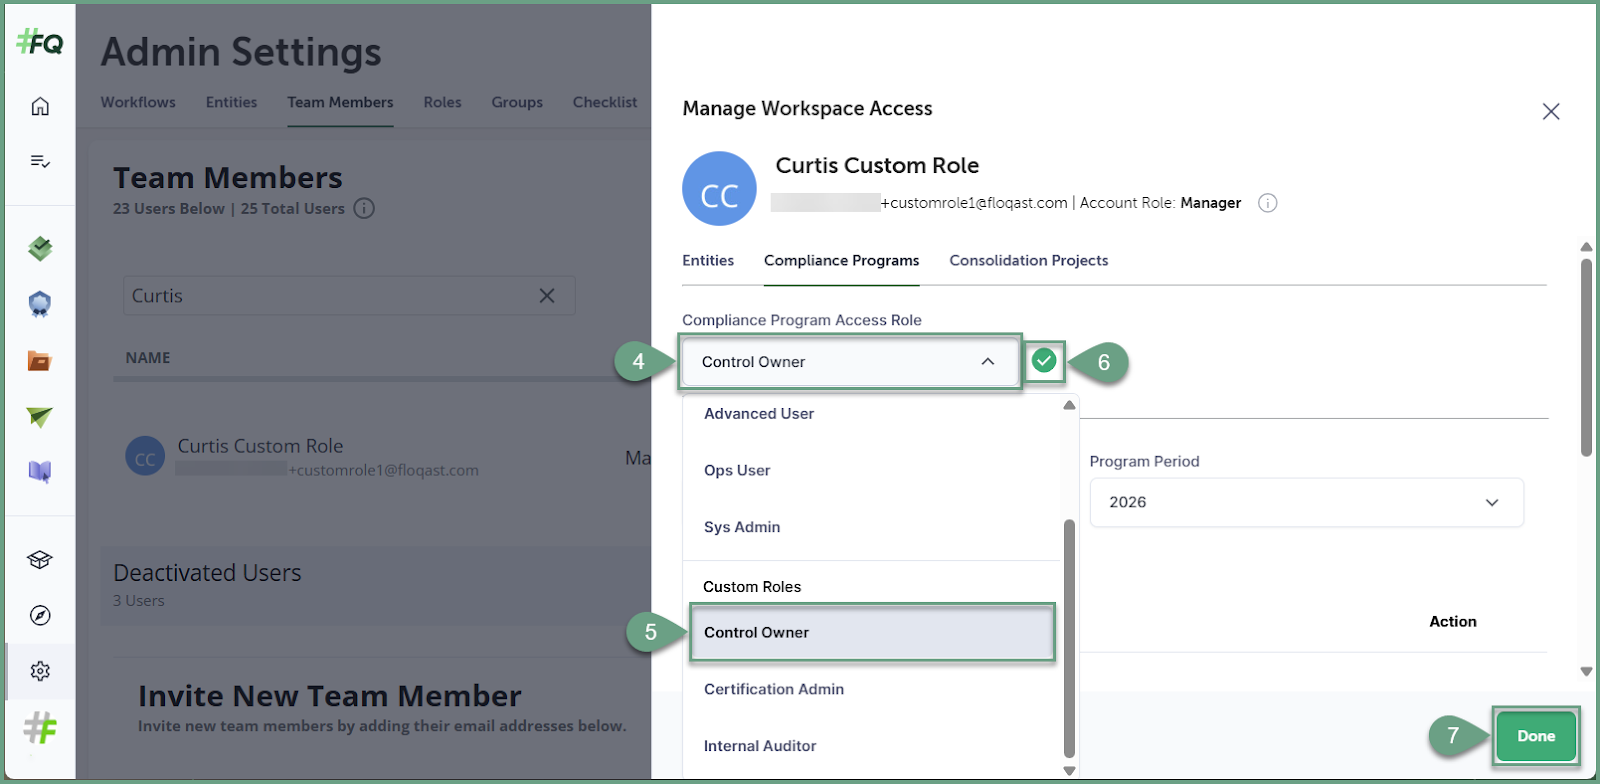Click the green checkmark diamond sidebar icon
This screenshot has width=1600, height=784.
40,248
